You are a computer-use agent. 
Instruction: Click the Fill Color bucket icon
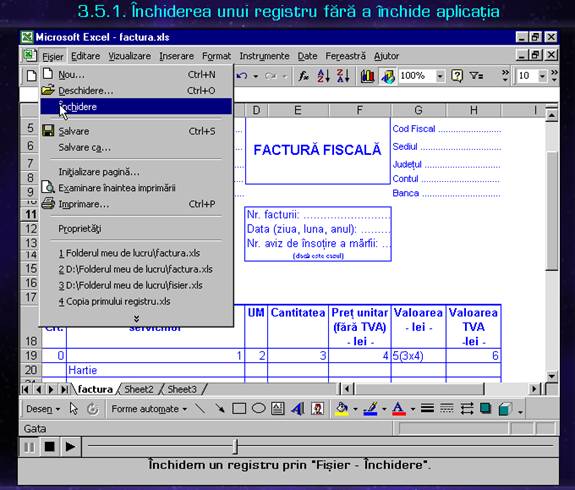tap(342, 408)
